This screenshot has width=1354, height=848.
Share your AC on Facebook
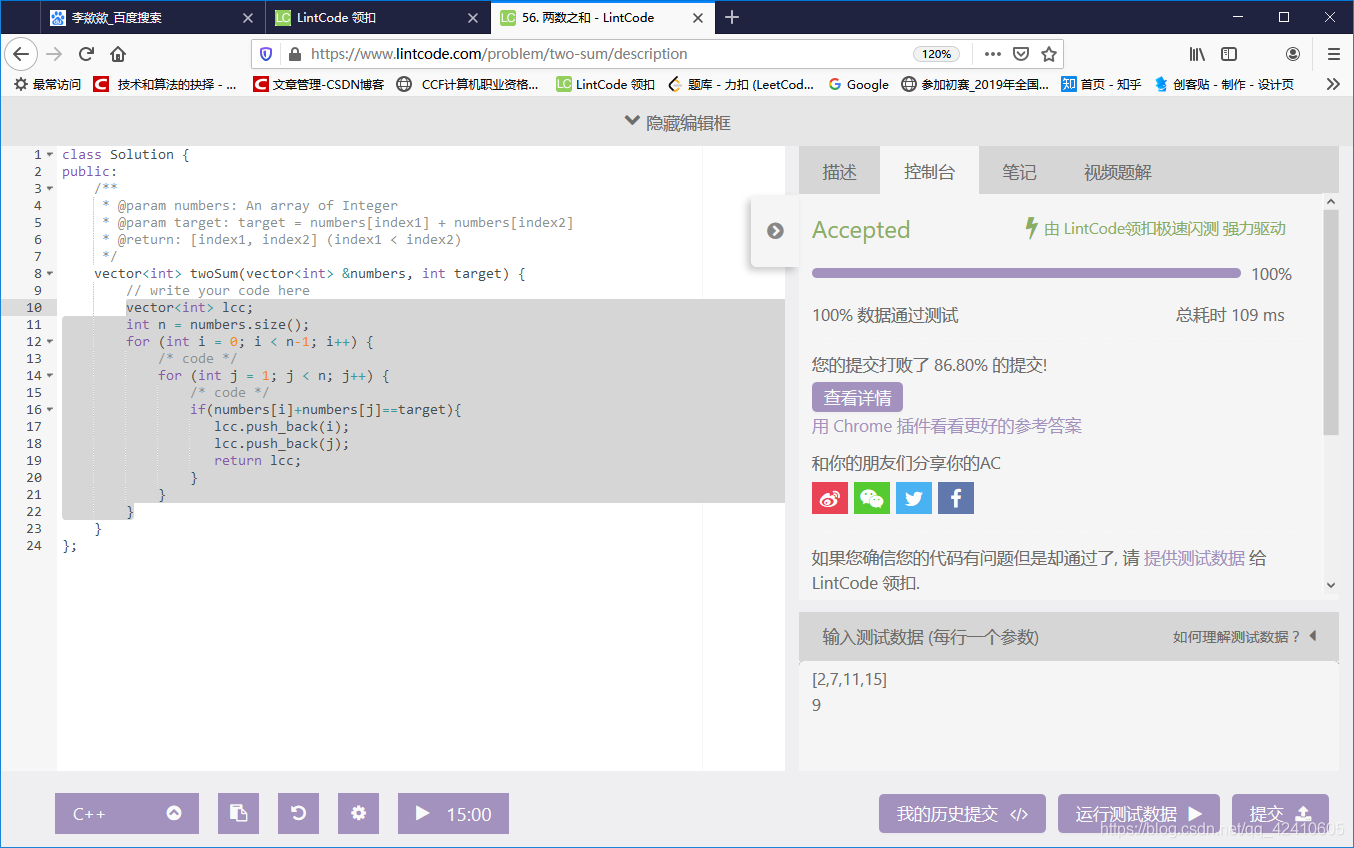[955, 497]
